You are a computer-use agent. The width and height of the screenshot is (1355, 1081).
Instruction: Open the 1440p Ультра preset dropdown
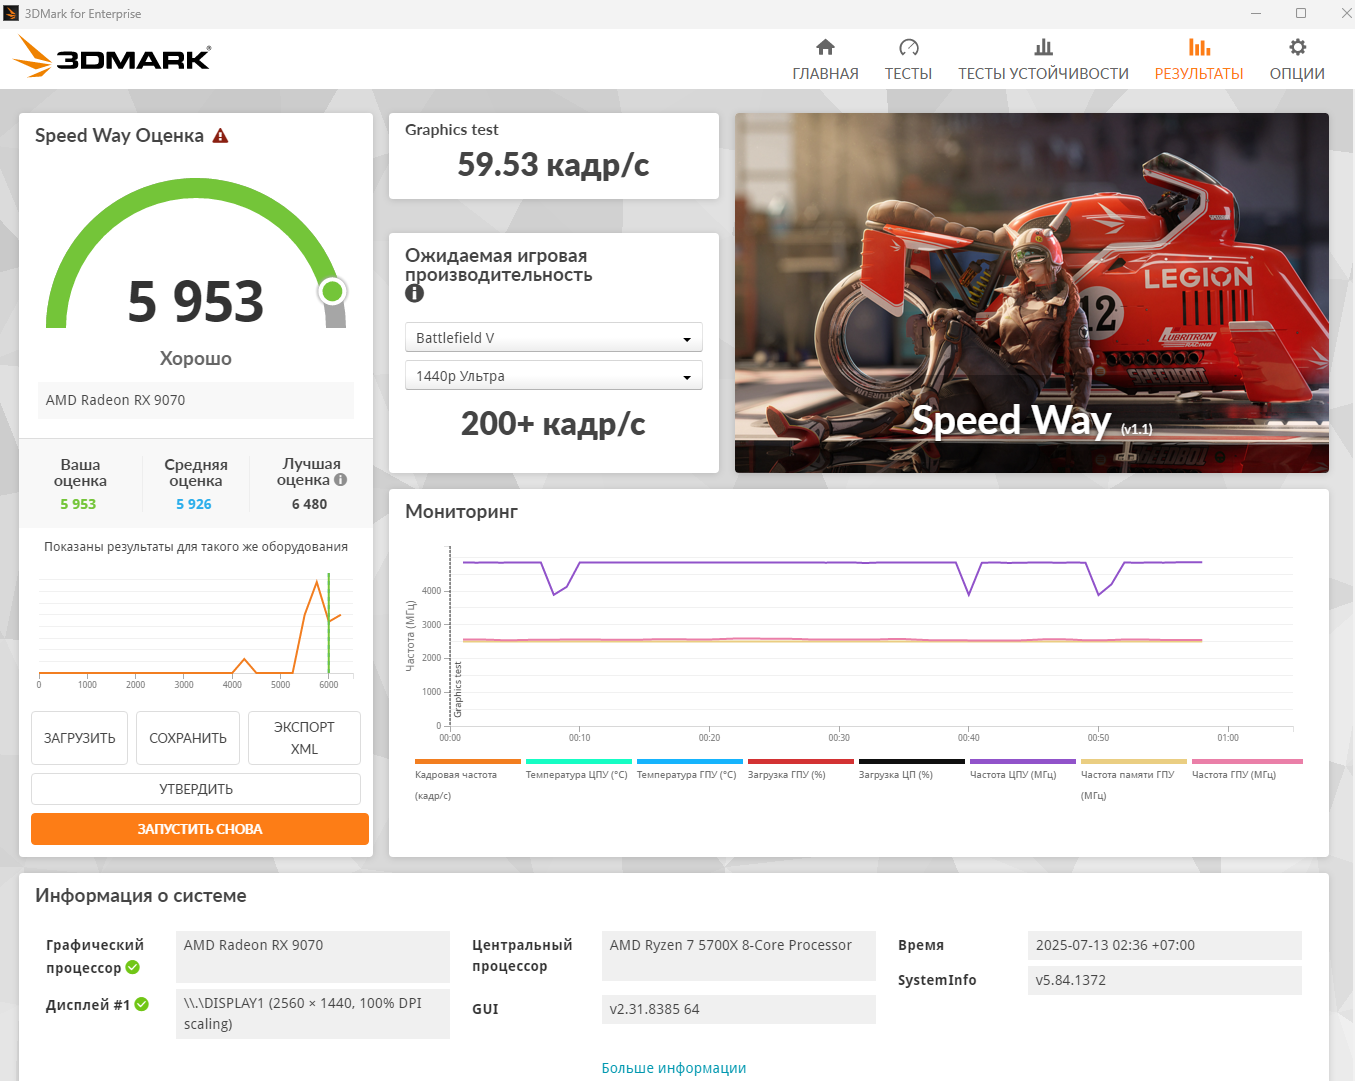click(x=554, y=375)
